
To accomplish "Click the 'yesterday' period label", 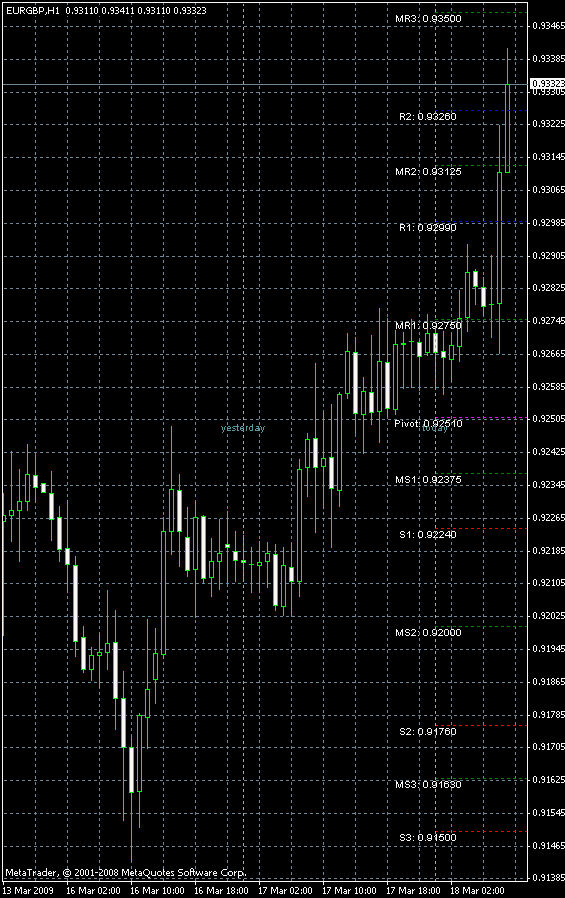I will 243,428.
